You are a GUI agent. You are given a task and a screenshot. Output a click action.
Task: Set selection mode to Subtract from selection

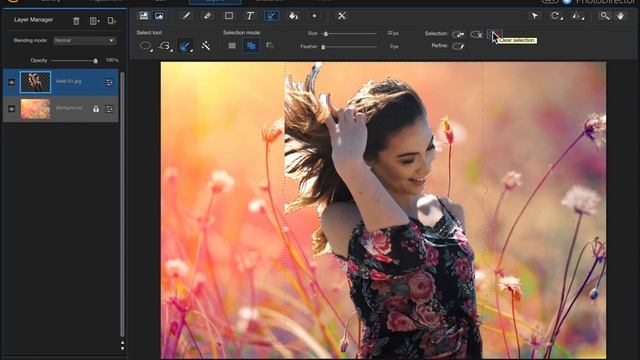point(270,46)
